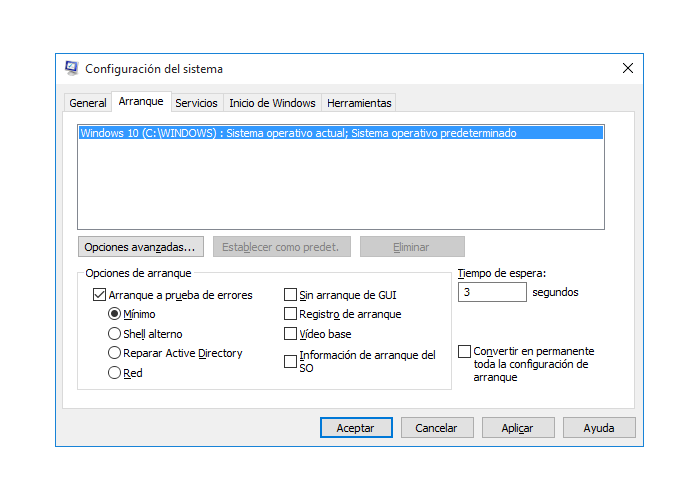The image size is (700, 500).
Task: Uncheck Arranque a prueba de errores
Action: pos(99,295)
